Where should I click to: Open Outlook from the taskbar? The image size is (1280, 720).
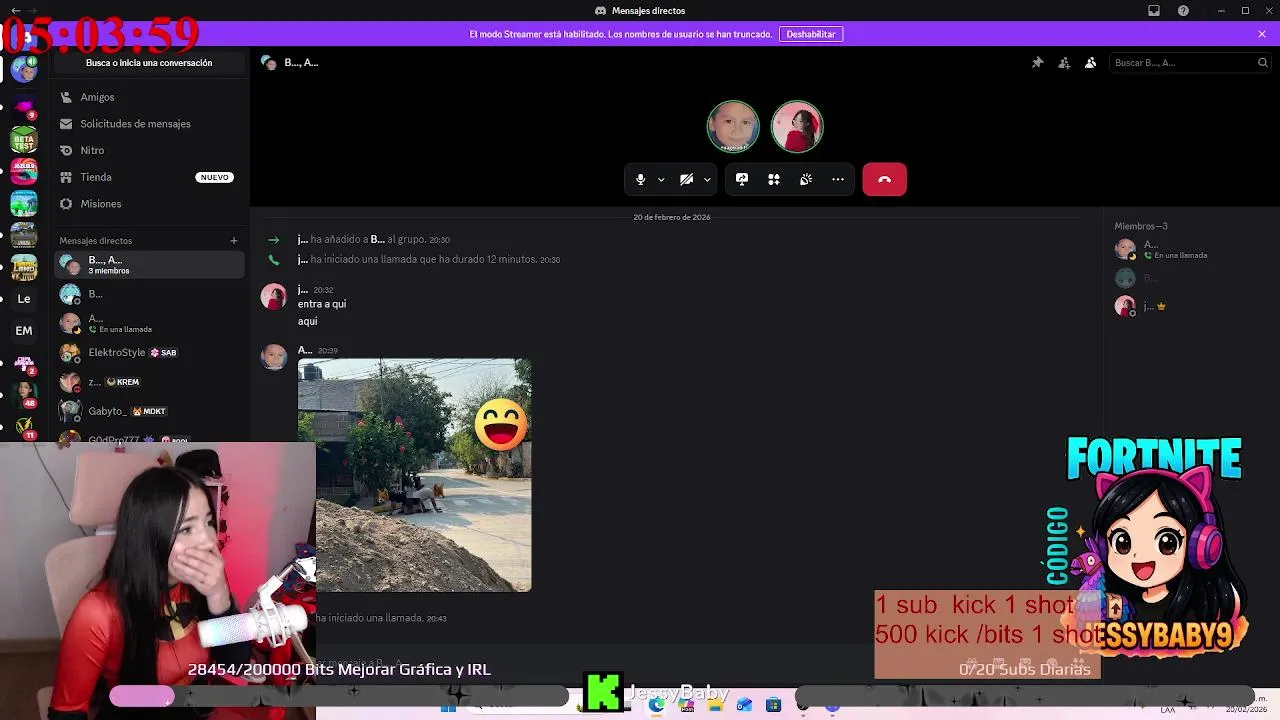pyautogui.click(x=744, y=705)
